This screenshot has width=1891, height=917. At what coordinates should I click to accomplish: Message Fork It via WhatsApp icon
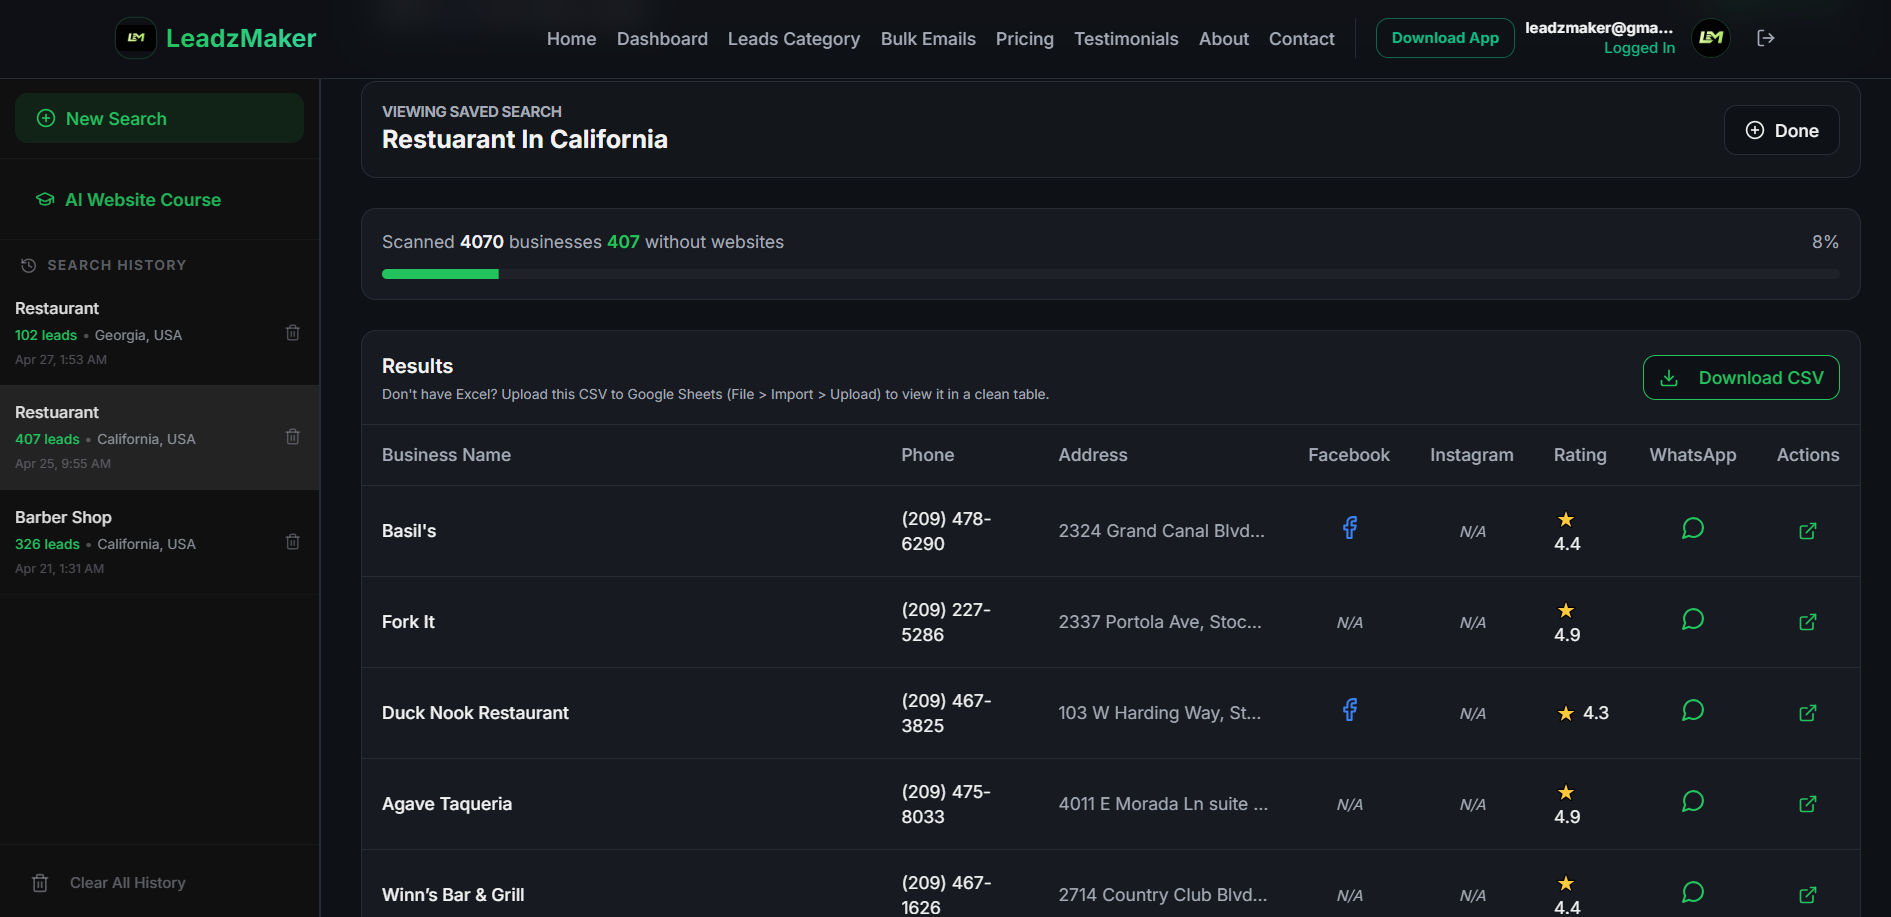pyautogui.click(x=1693, y=619)
